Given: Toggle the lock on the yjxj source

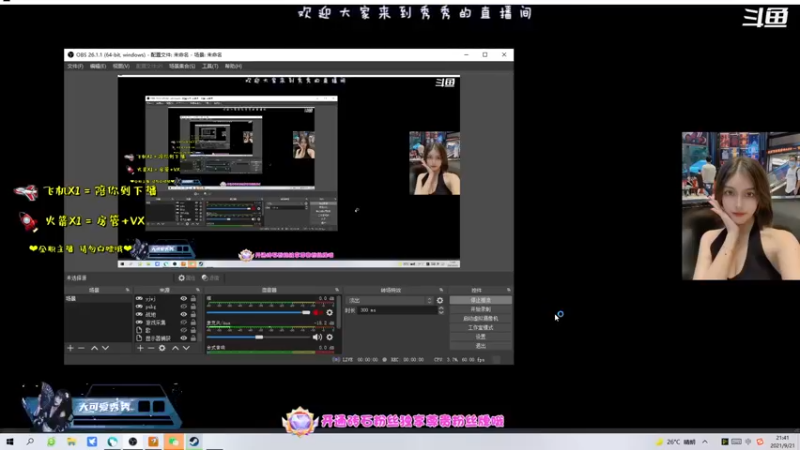Looking at the screenshot, I should (193, 298).
